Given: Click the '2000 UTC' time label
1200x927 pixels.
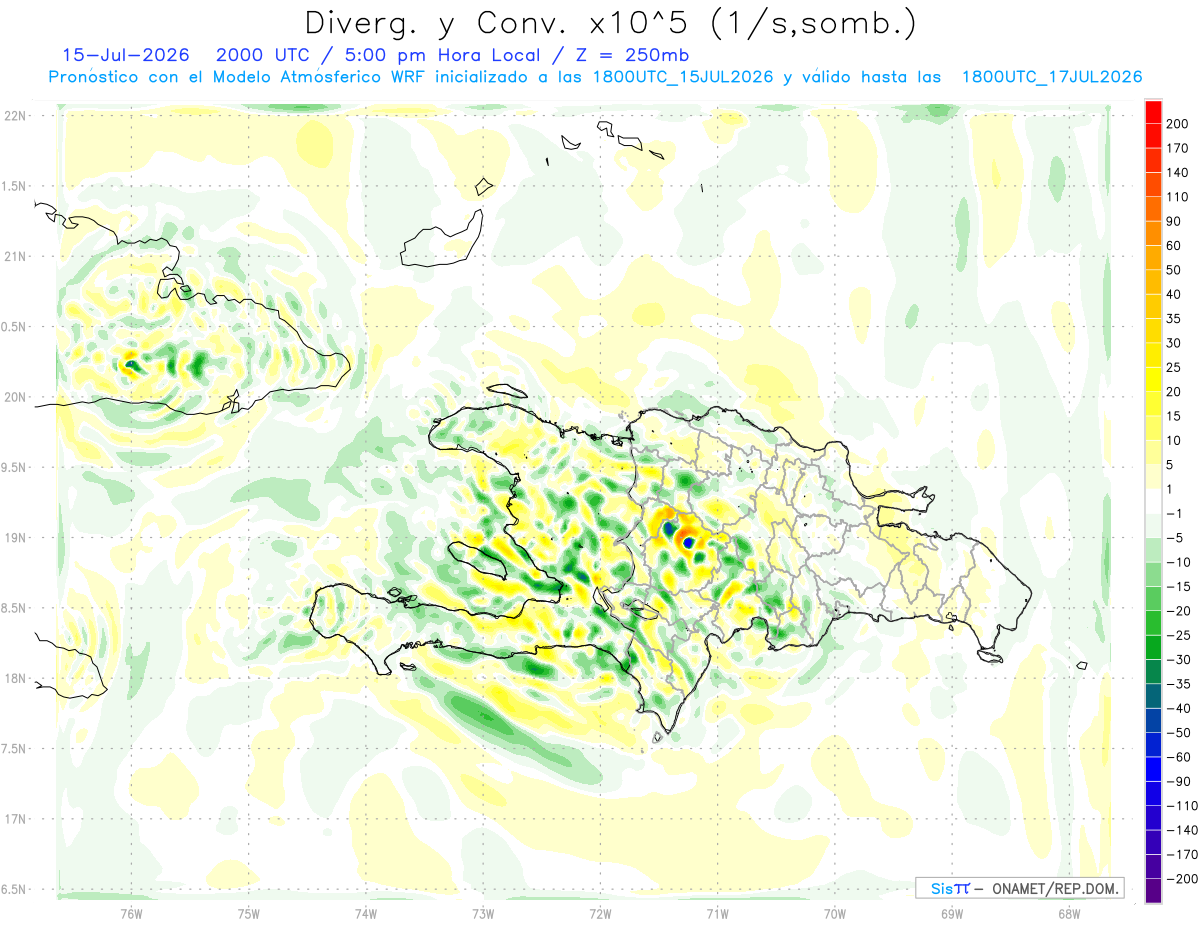Looking at the screenshot, I should 261,55.
